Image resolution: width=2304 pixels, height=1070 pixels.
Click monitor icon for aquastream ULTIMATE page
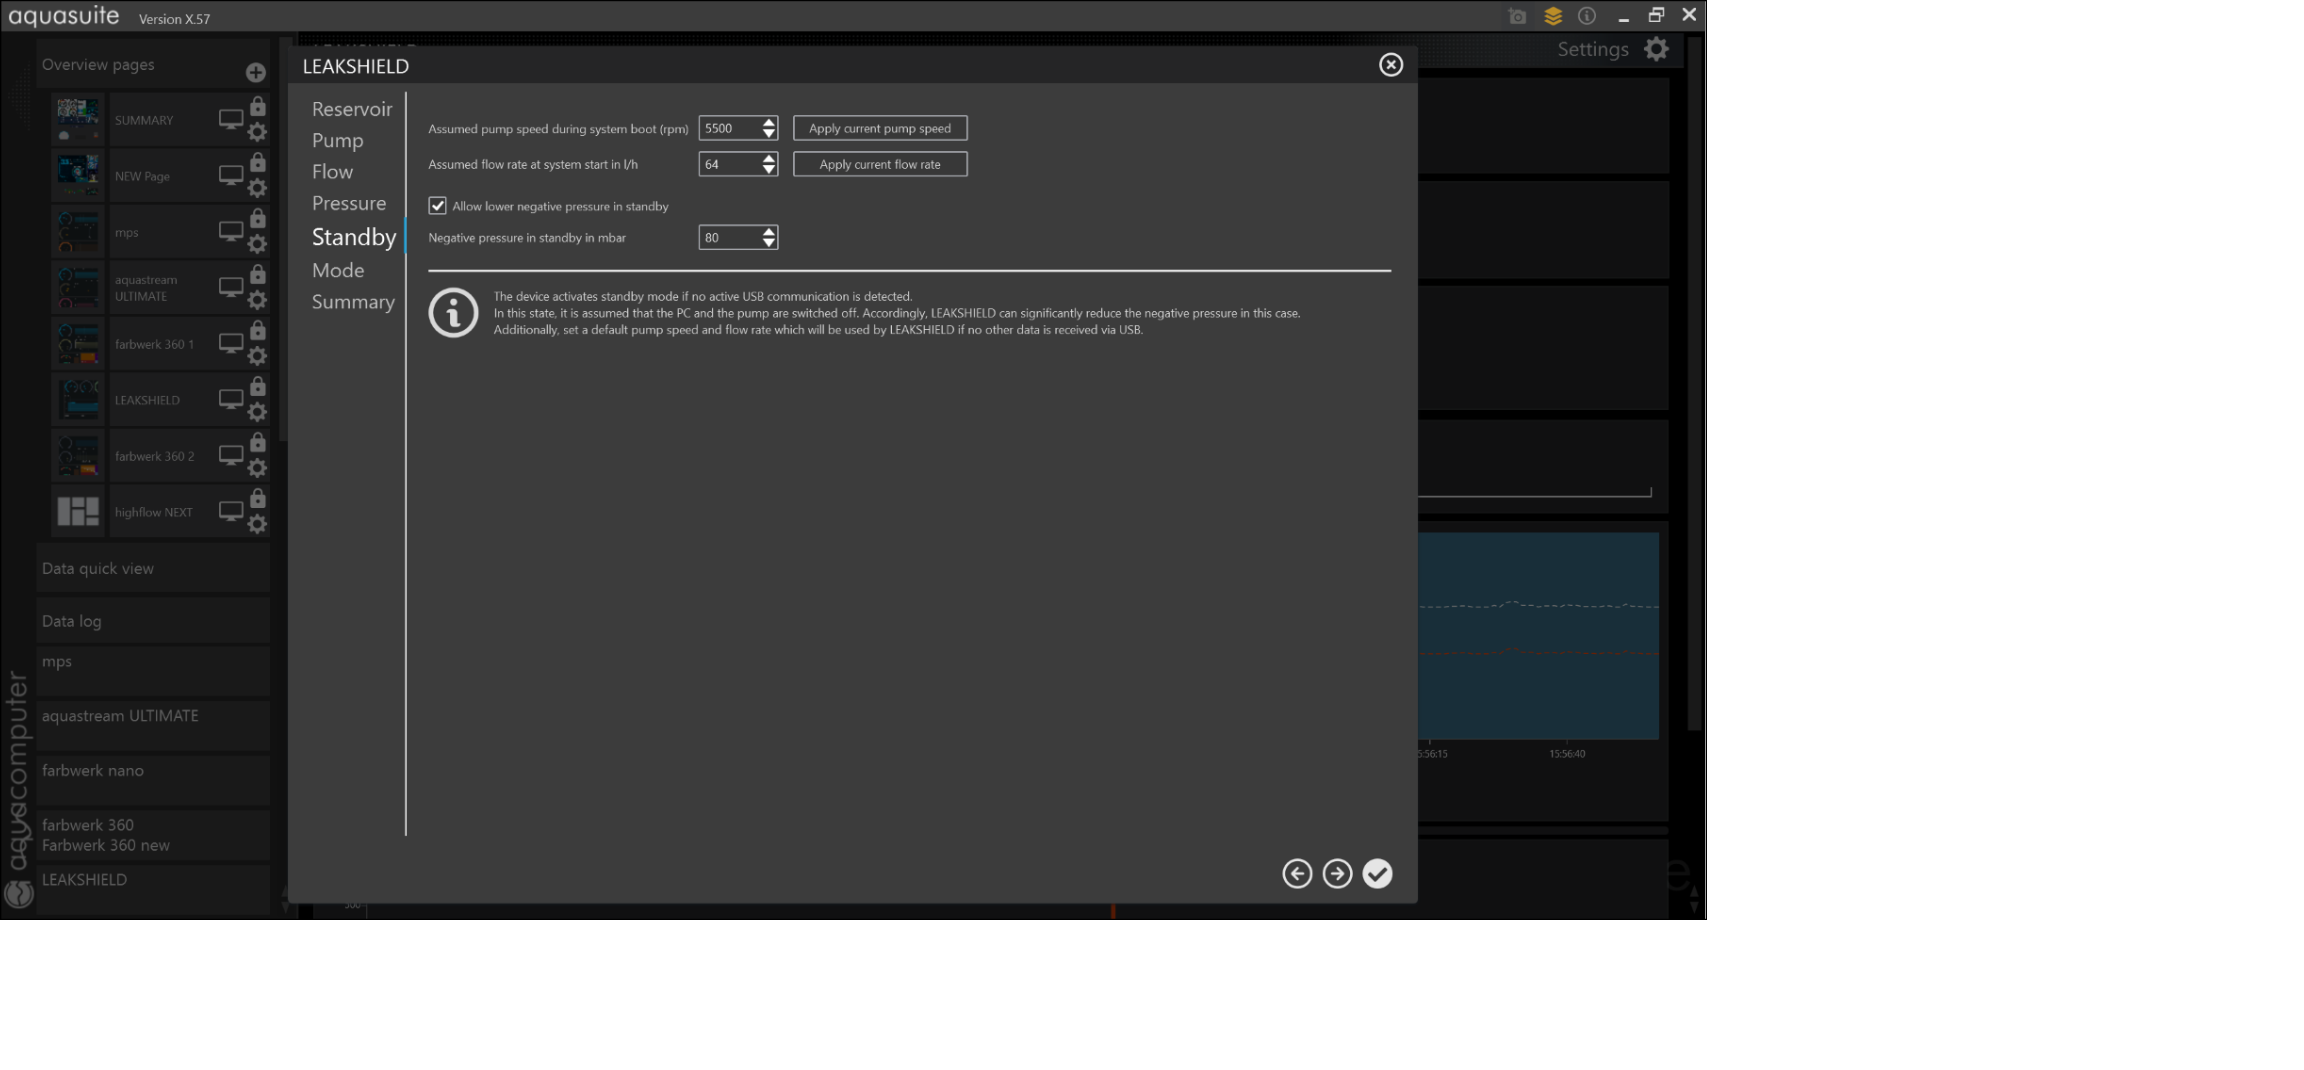(x=231, y=288)
